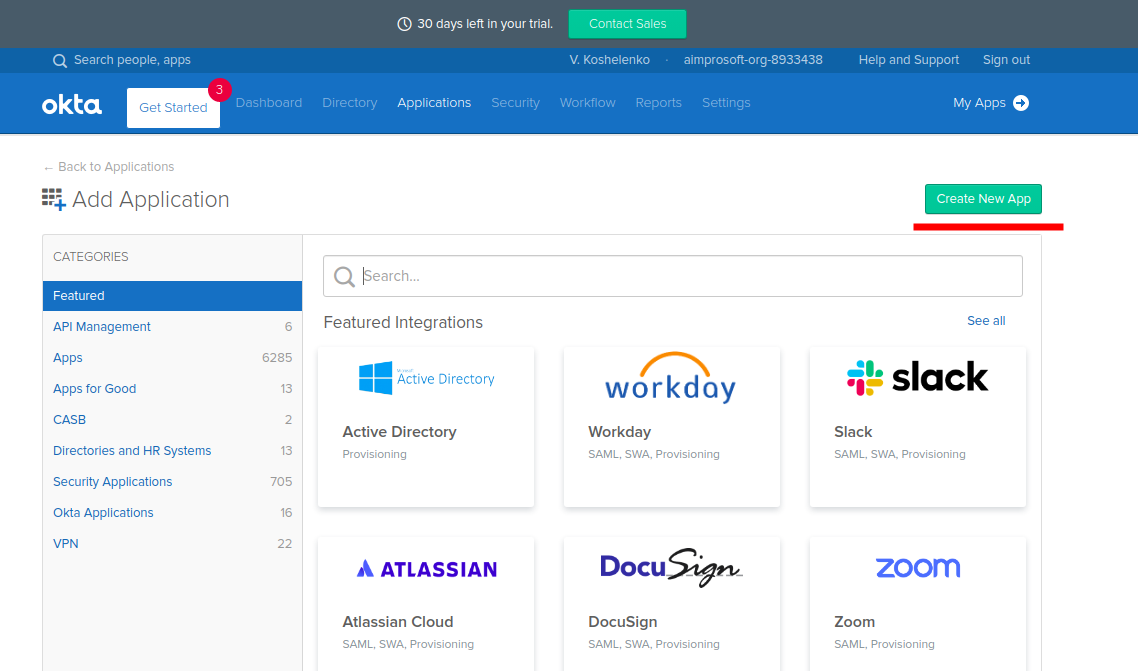
Task: Open the Applications menu
Action: [x=434, y=103]
